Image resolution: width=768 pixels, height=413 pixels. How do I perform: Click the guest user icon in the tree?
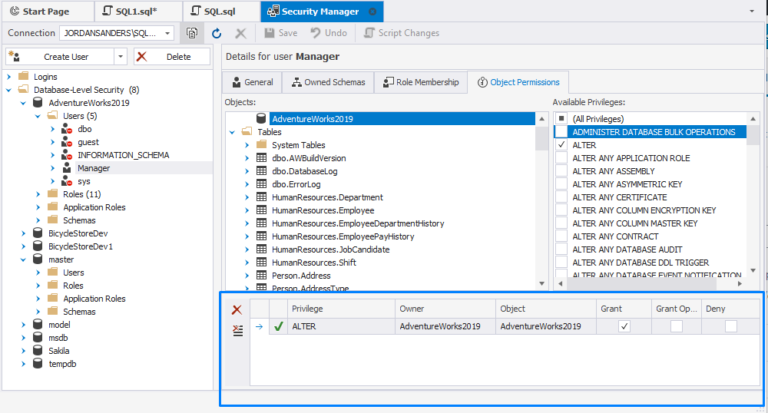[67, 142]
